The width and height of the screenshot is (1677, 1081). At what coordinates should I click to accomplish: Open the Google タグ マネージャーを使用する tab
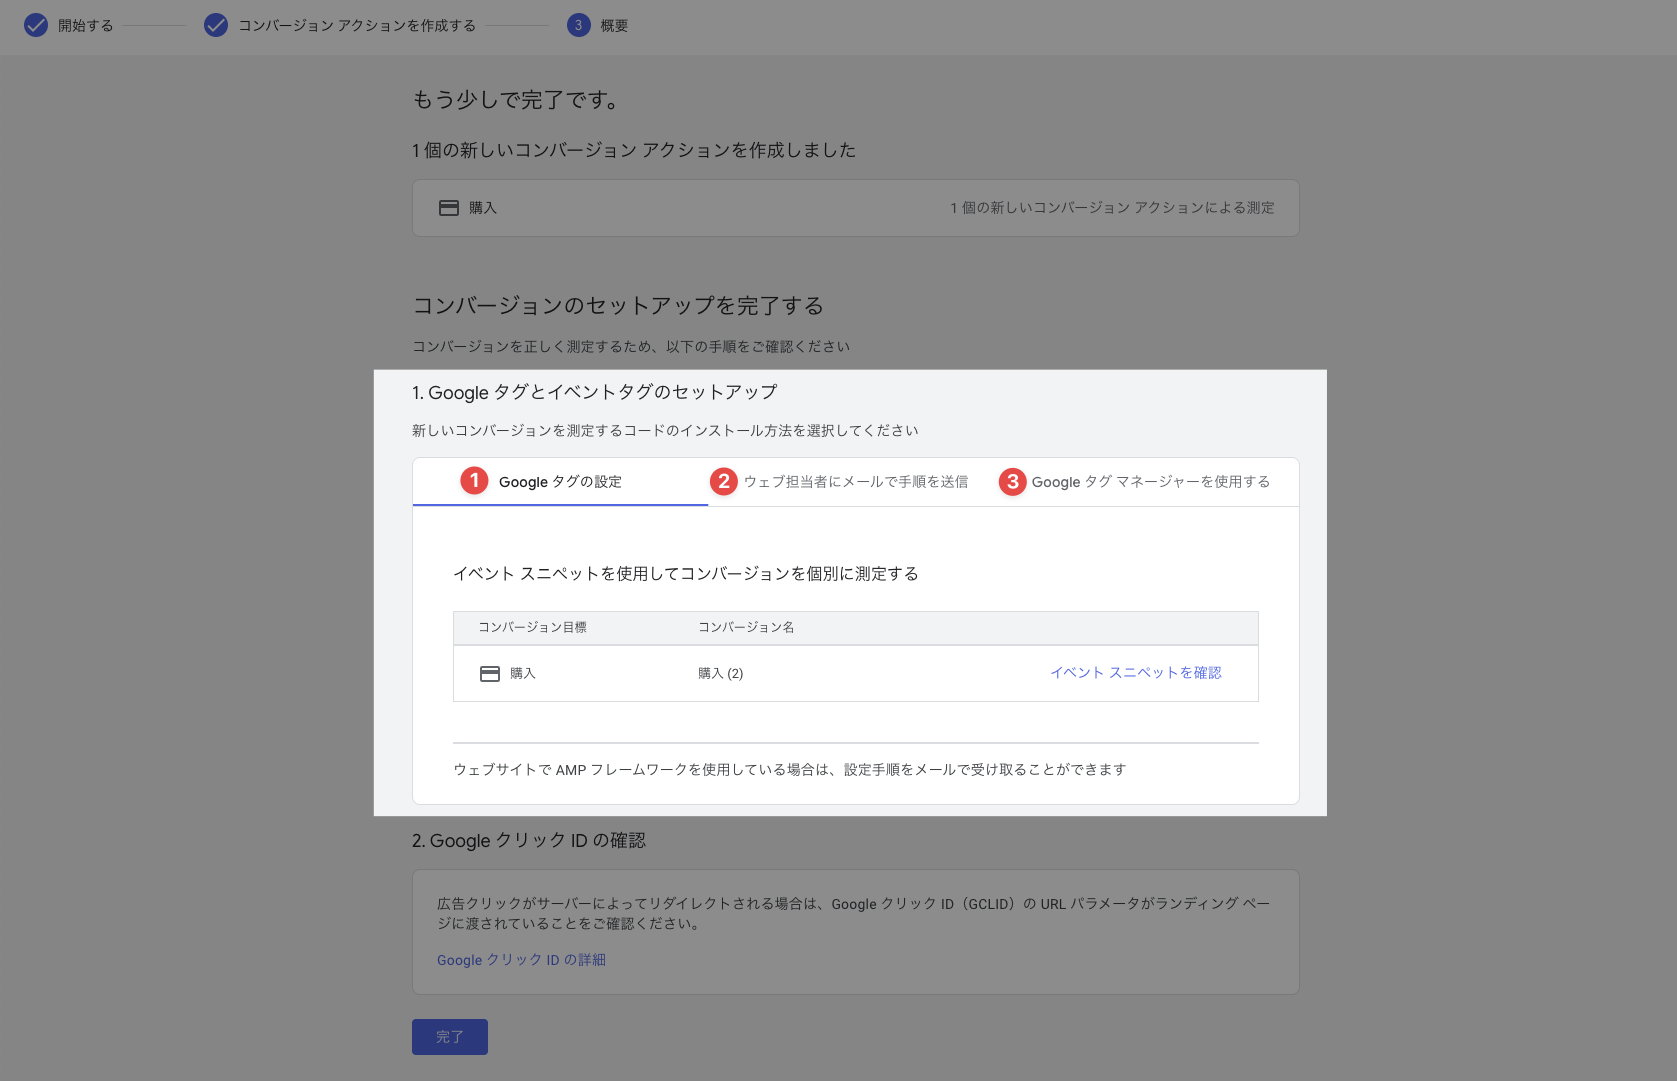pos(1150,482)
